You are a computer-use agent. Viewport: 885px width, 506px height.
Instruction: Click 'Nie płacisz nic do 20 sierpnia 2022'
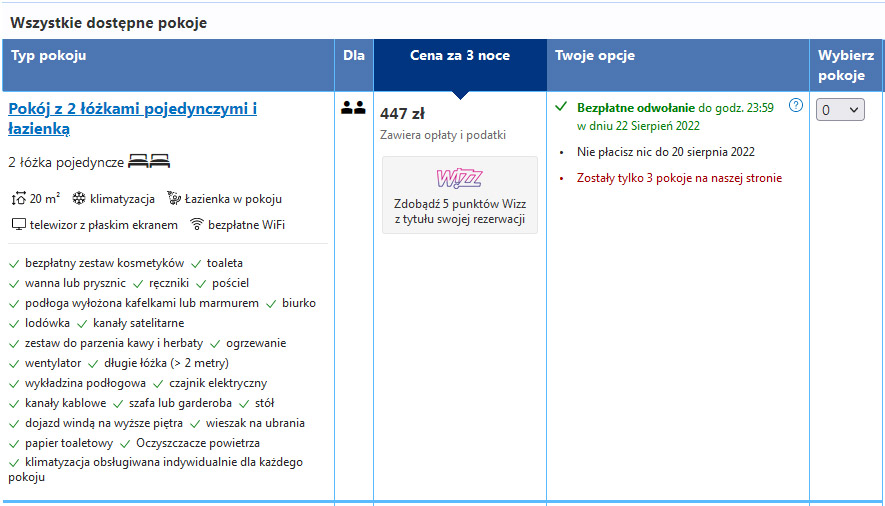coord(665,152)
